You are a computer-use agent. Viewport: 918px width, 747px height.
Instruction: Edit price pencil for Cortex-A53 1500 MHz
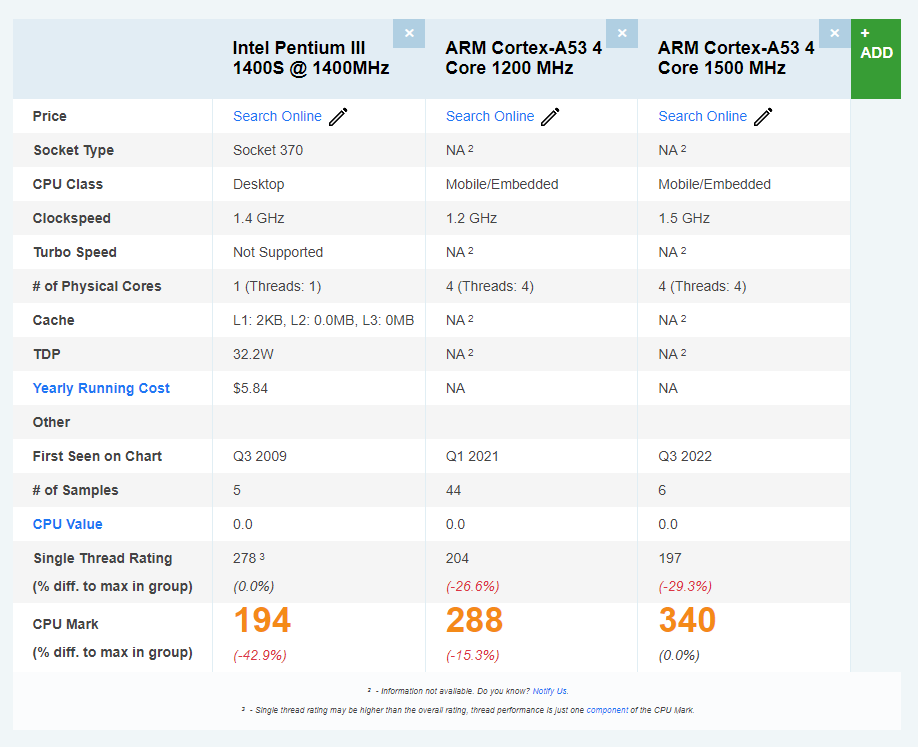[763, 116]
